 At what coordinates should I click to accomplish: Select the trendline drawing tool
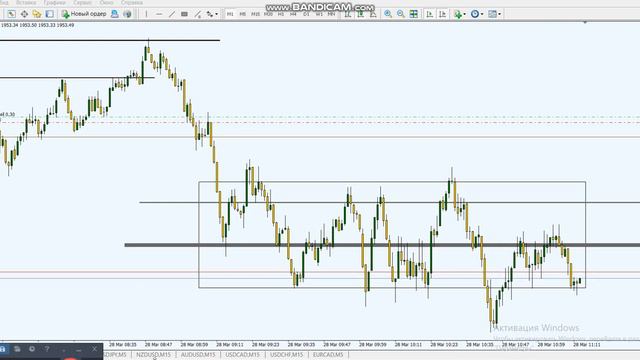172,14
